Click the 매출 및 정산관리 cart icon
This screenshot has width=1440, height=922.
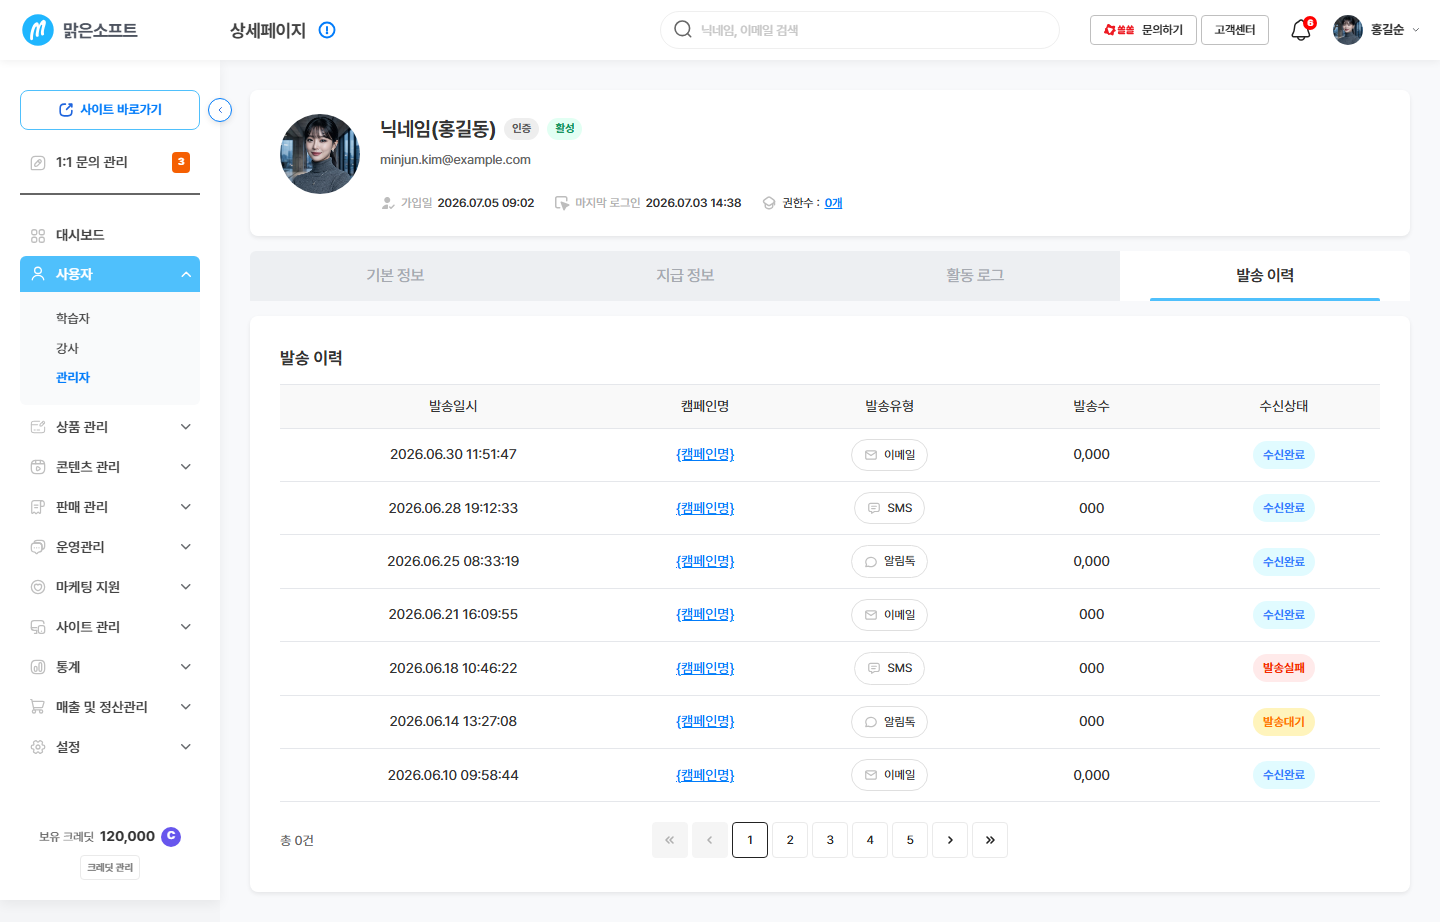click(x=38, y=707)
